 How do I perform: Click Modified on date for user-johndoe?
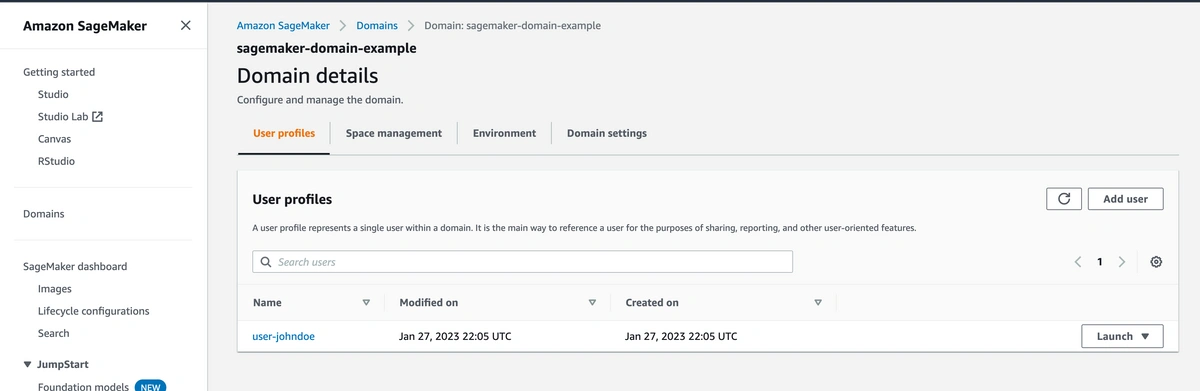(455, 336)
